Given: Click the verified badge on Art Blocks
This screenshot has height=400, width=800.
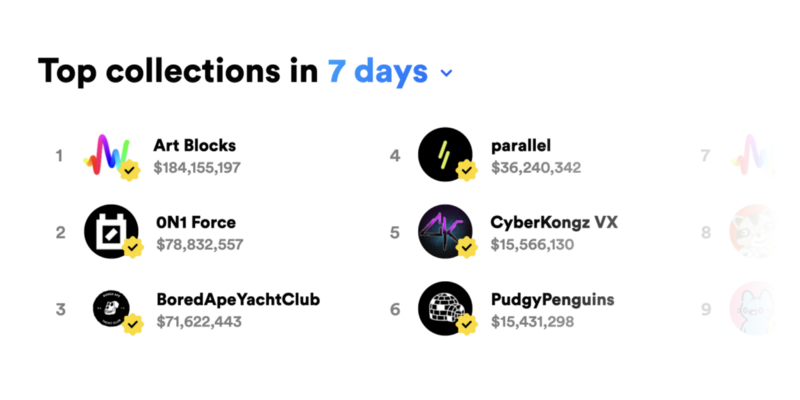Looking at the screenshot, I should (130, 170).
